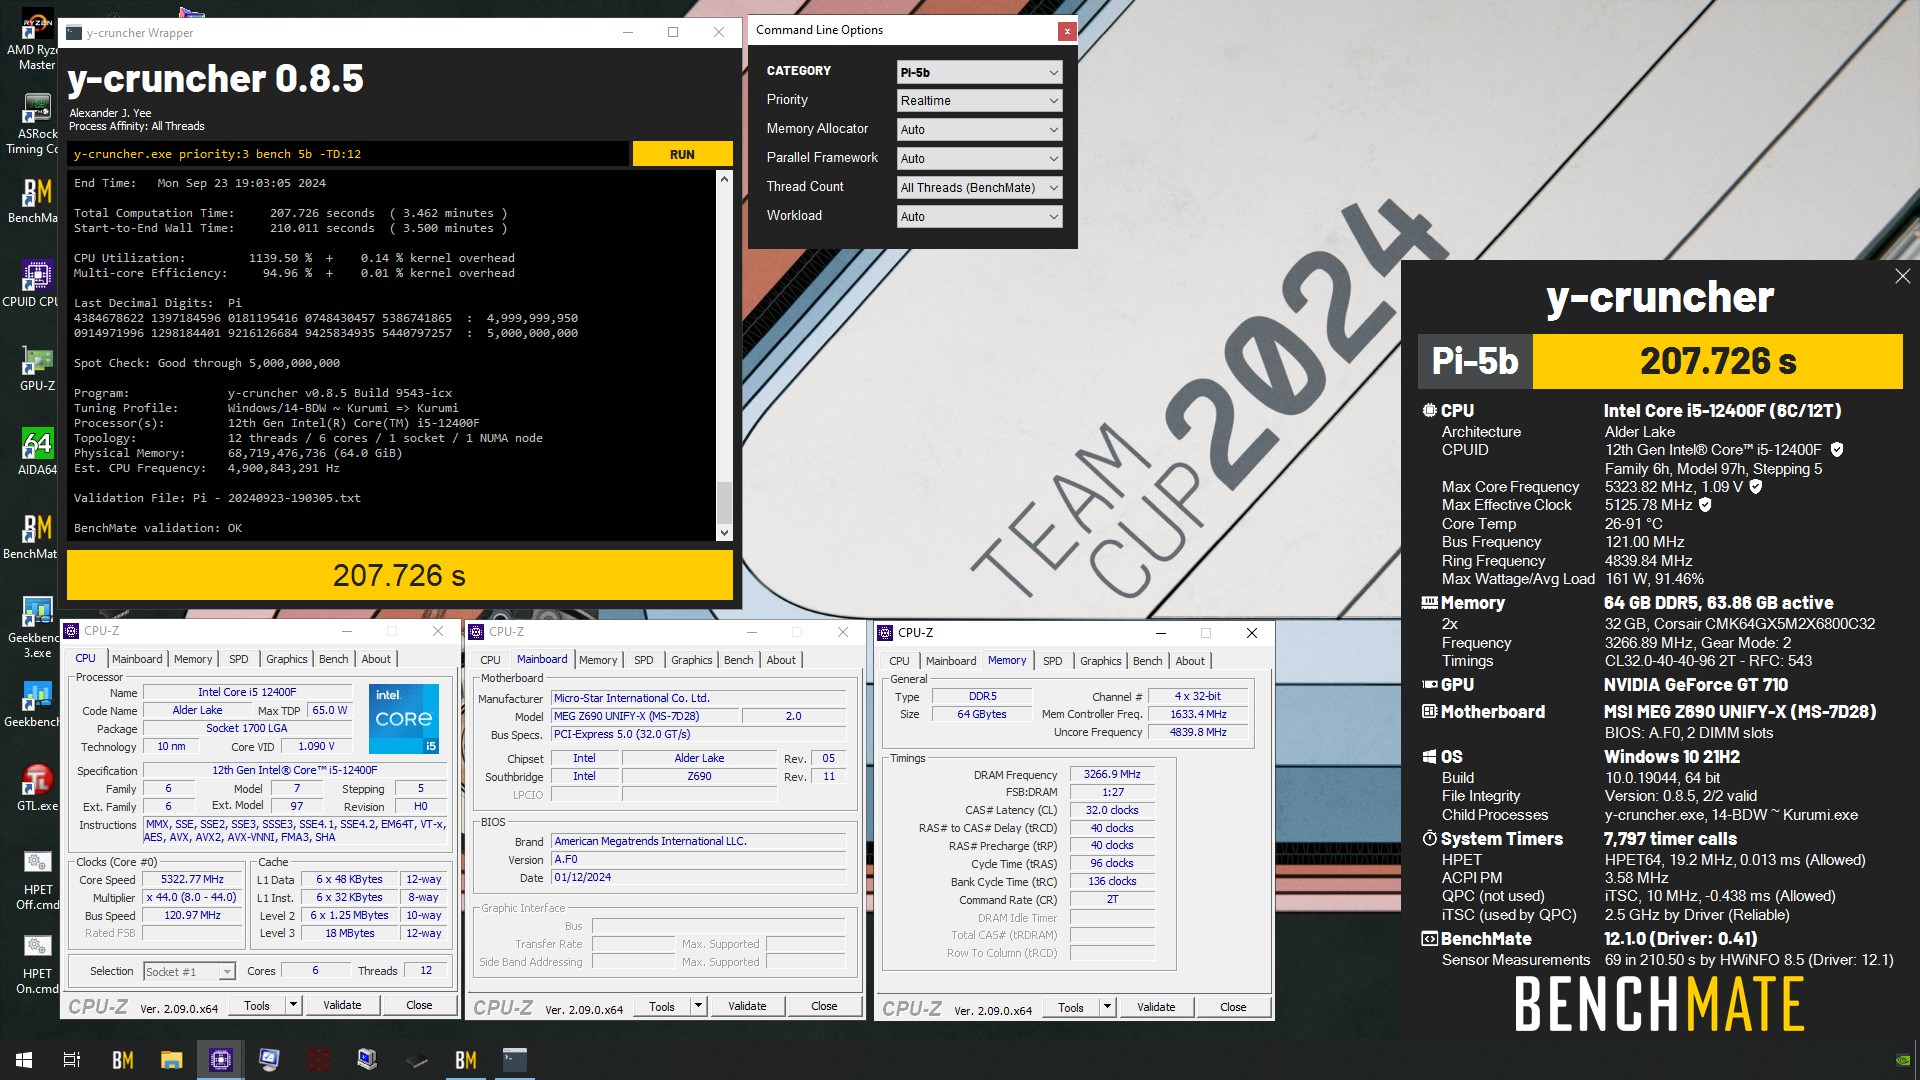Expand Tools arrow in CPU-Z Memory window

click(x=1107, y=1007)
